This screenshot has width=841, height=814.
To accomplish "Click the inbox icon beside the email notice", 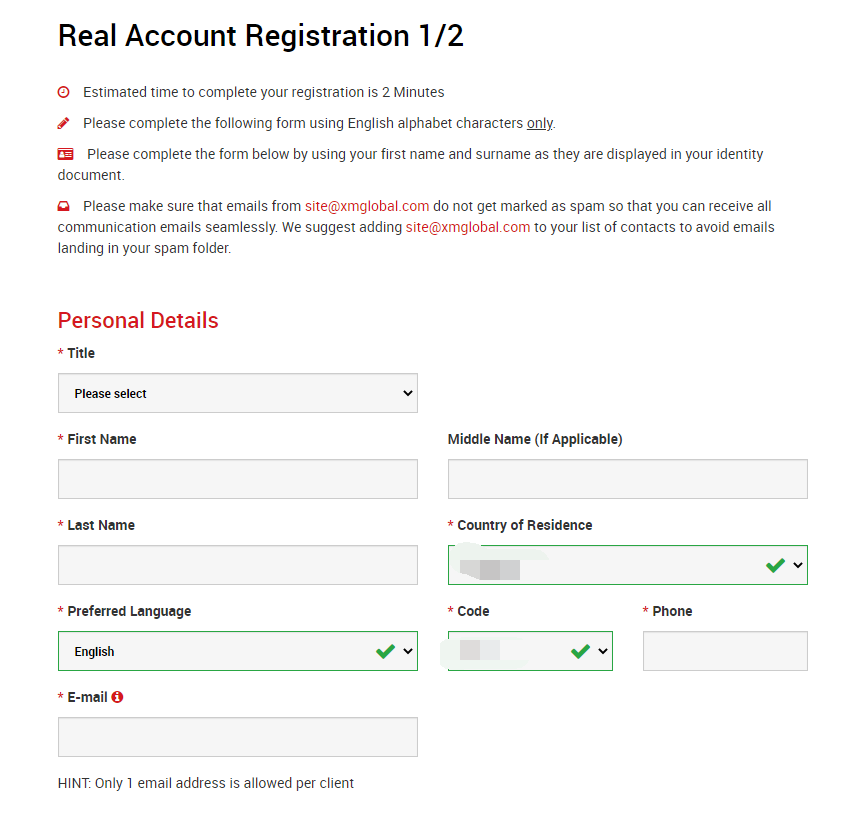I will pos(64,206).
